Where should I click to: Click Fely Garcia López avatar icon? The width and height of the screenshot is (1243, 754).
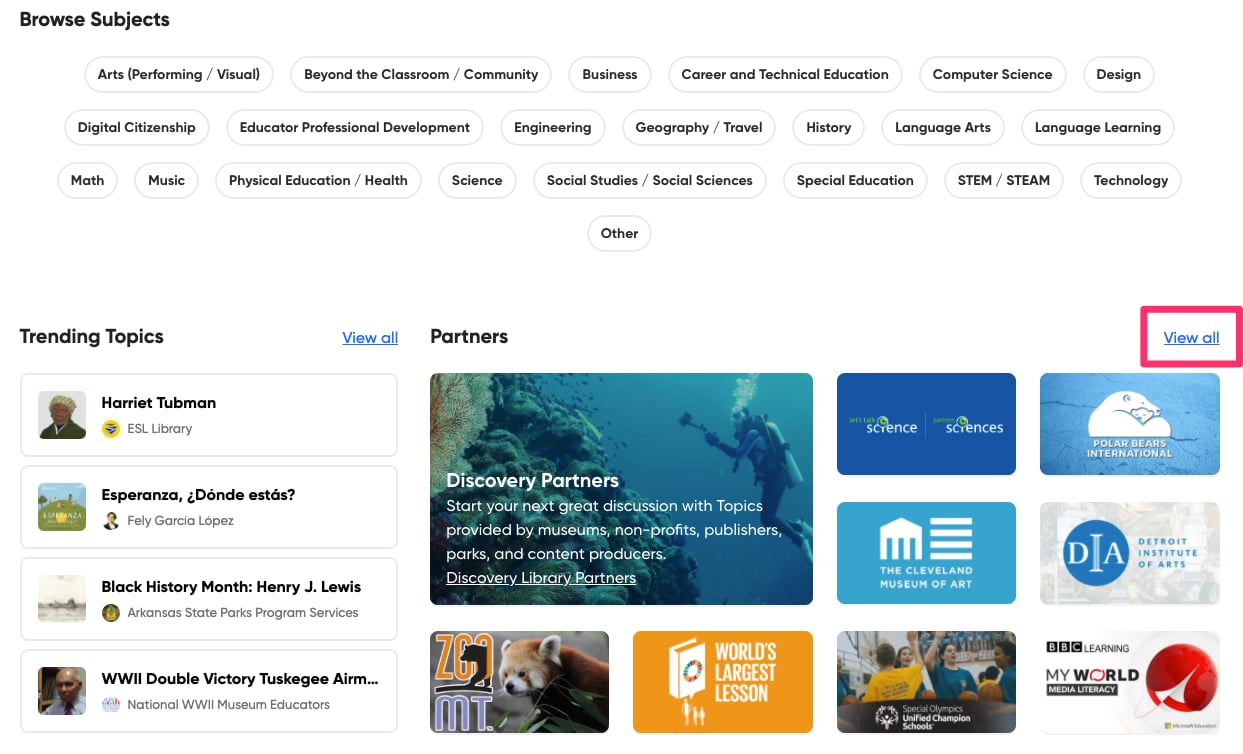point(111,521)
